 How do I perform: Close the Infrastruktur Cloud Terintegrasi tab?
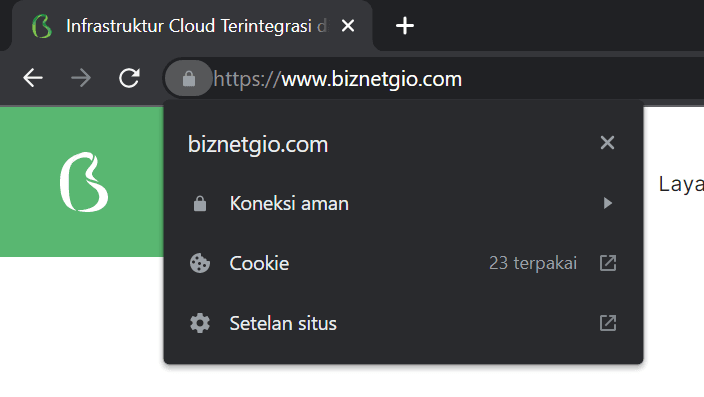348,26
